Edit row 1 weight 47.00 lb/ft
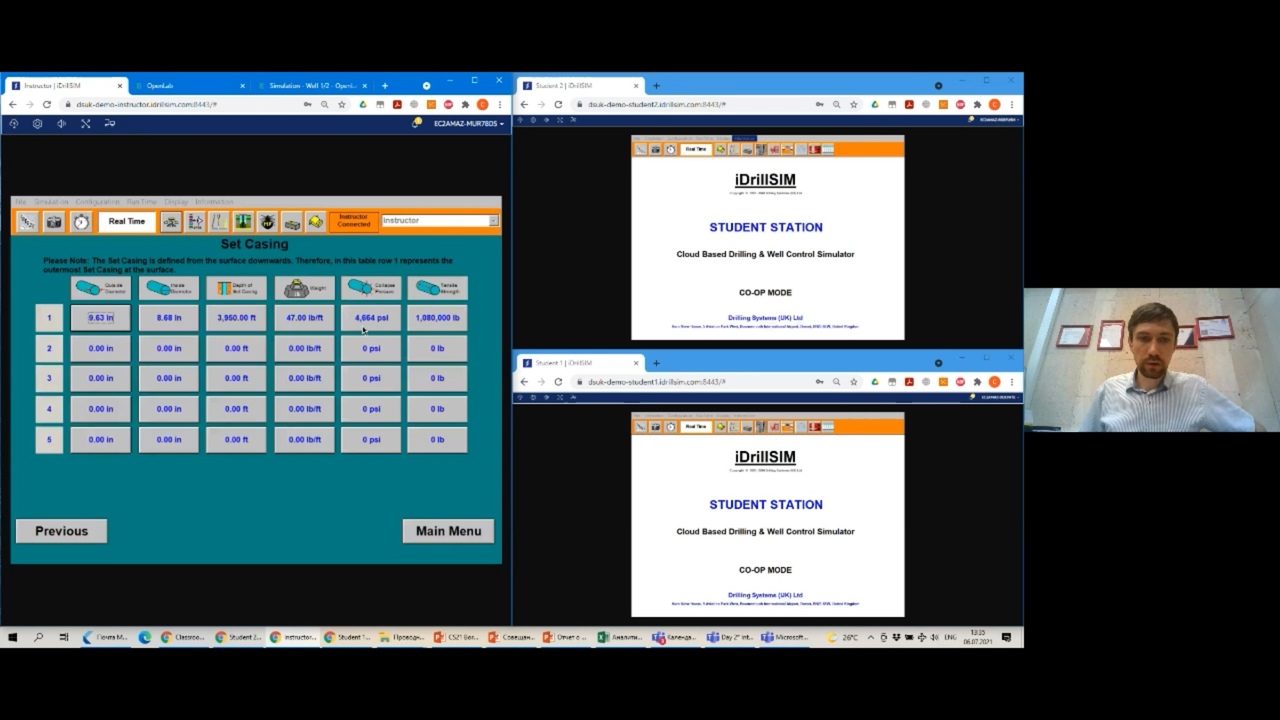The height and width of the screenshot is (720, 1280). (x=304, y=318)
